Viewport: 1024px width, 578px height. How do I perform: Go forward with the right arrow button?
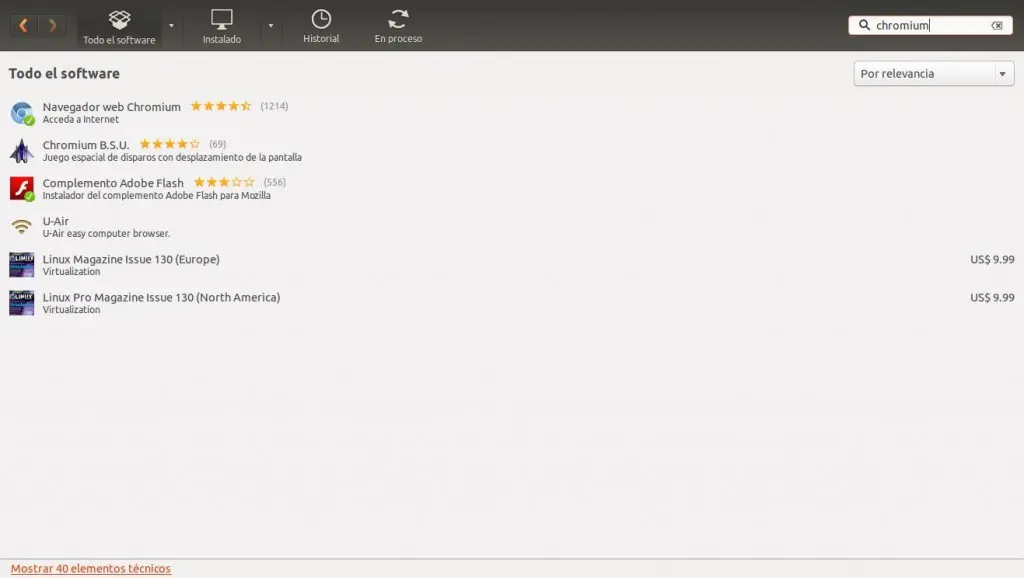[x=52, y=25]
